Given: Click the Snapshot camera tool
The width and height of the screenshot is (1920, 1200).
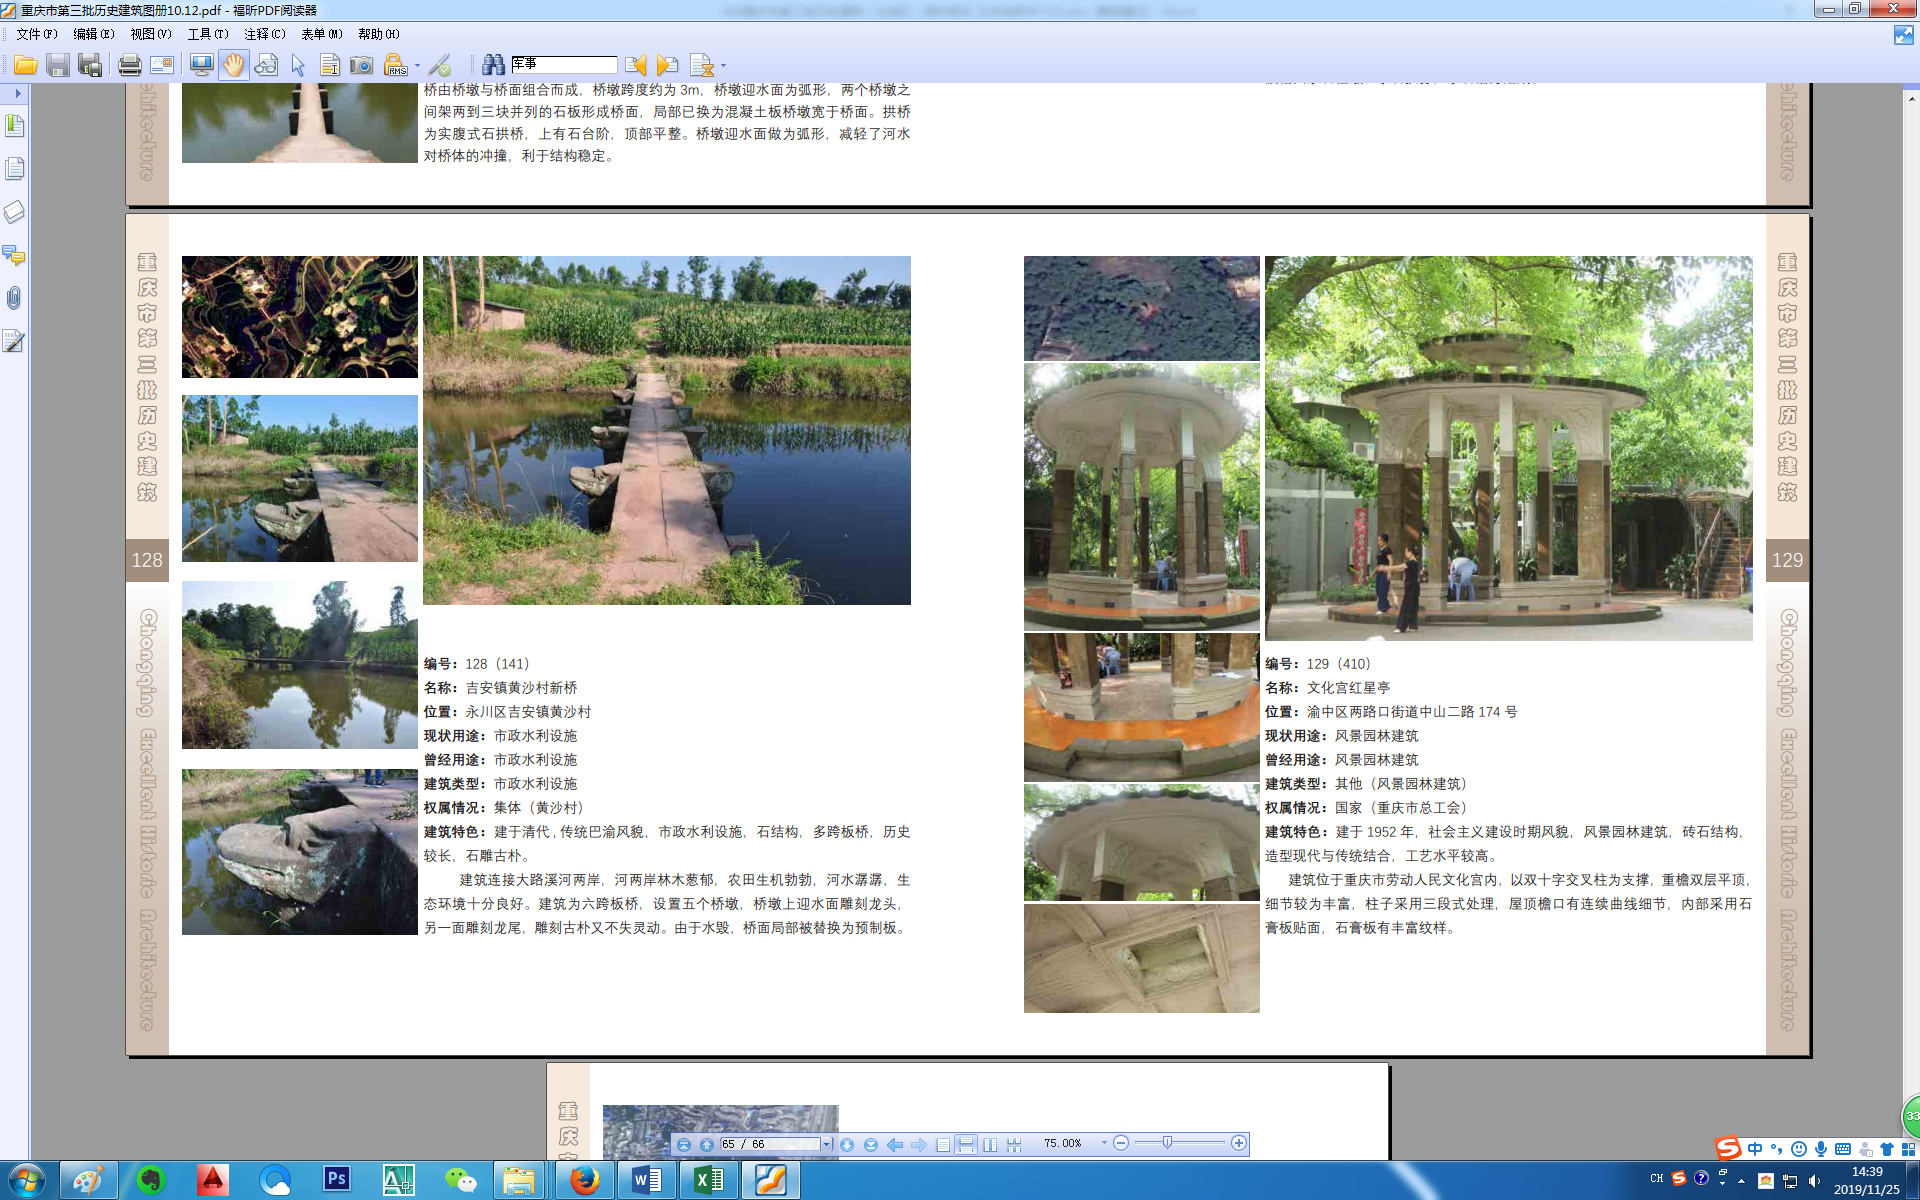Looking at the screenshot, I should tap(361, 65).
